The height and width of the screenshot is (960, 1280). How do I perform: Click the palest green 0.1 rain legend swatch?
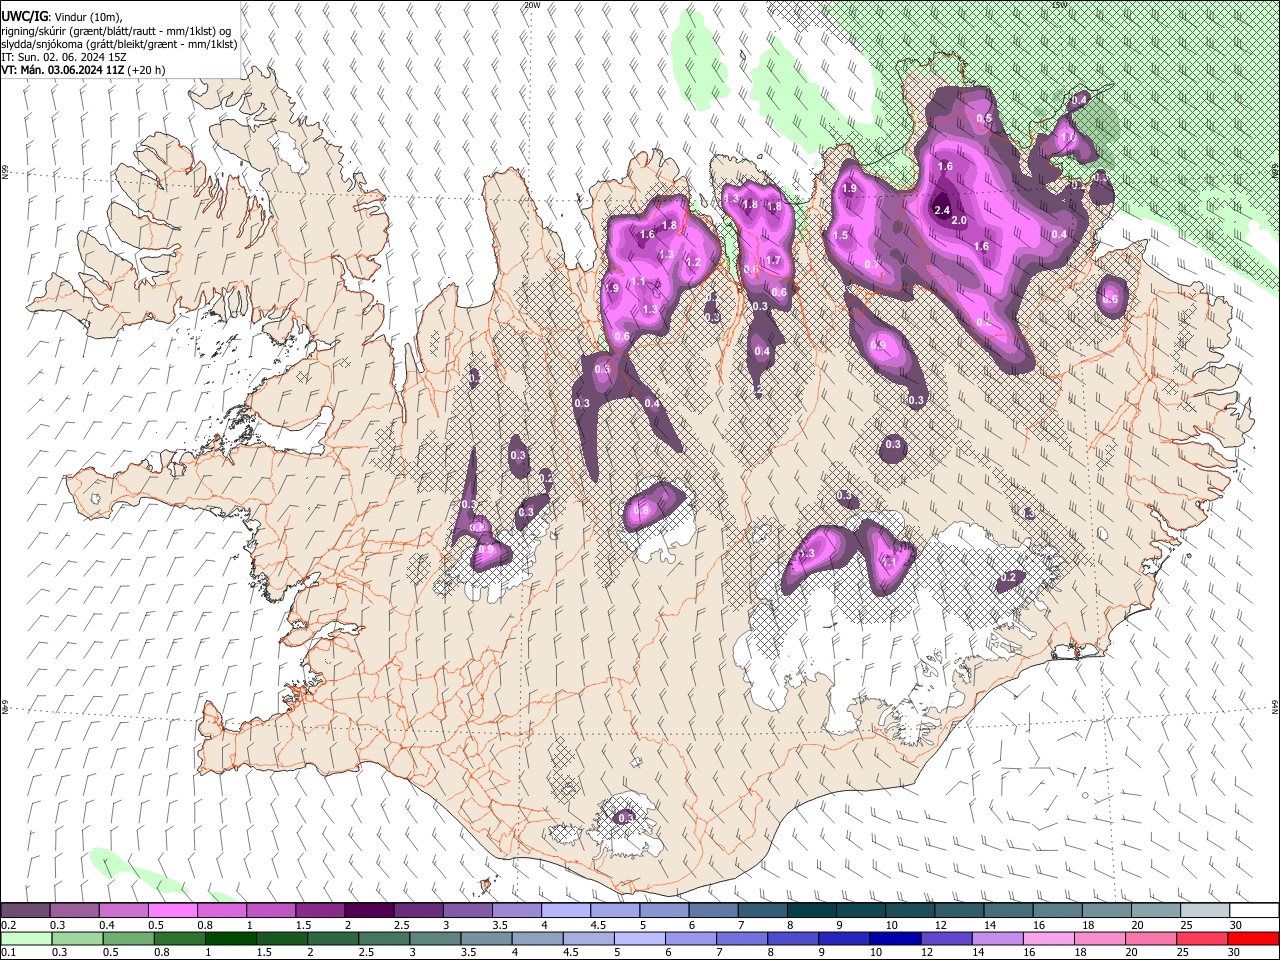(25, 939)
